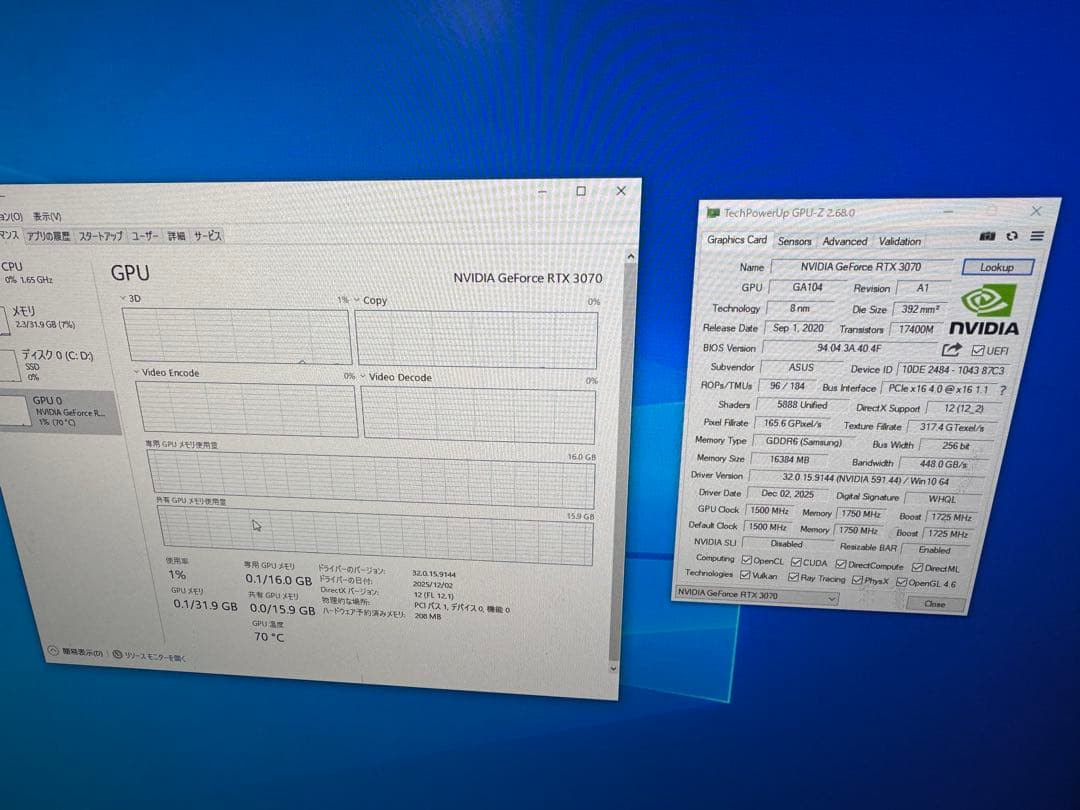Open the GPU-Z hamburger menu

[x=1037, y=237]
